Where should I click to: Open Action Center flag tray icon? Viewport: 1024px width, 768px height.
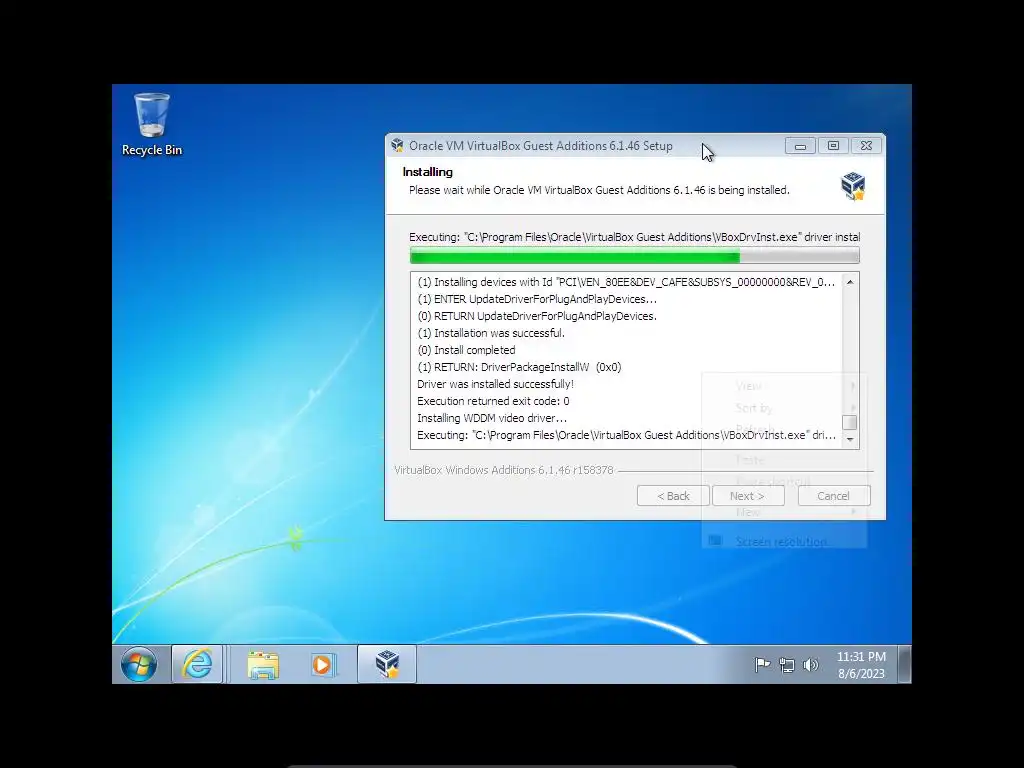[x=762, y=665]
